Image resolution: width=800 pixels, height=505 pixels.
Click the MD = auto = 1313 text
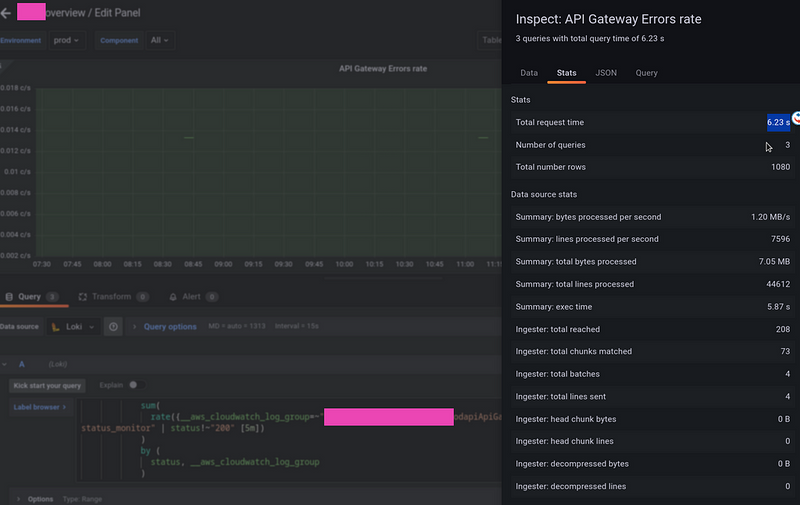(x=237, y=326)
